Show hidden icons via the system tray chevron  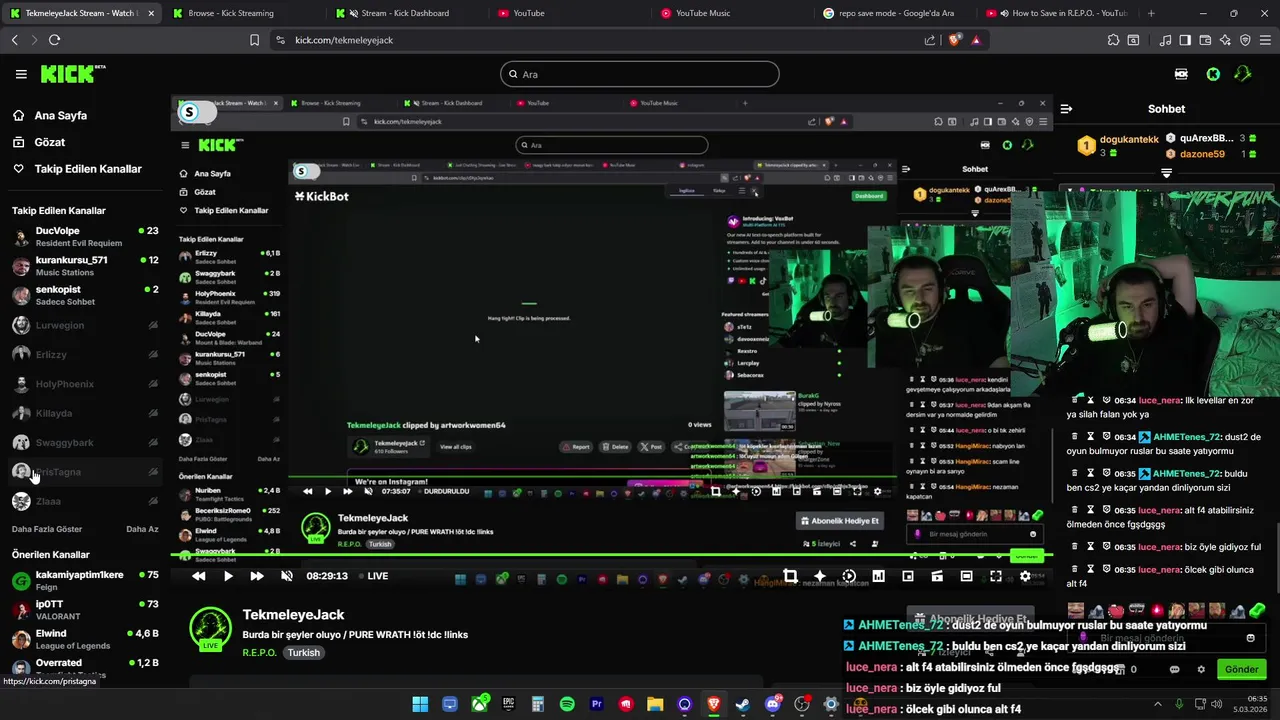[x=1158, y=704]
